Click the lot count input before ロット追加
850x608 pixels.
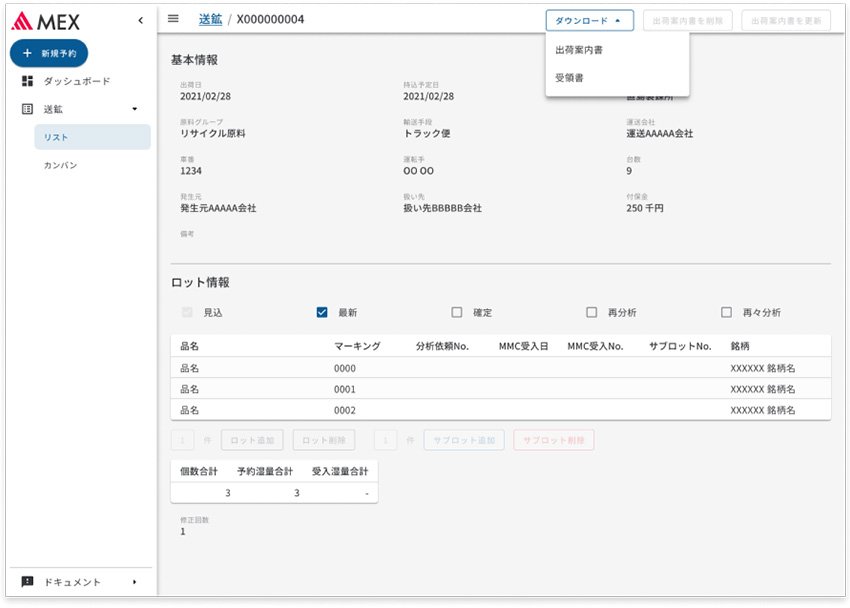click(183, 440)
